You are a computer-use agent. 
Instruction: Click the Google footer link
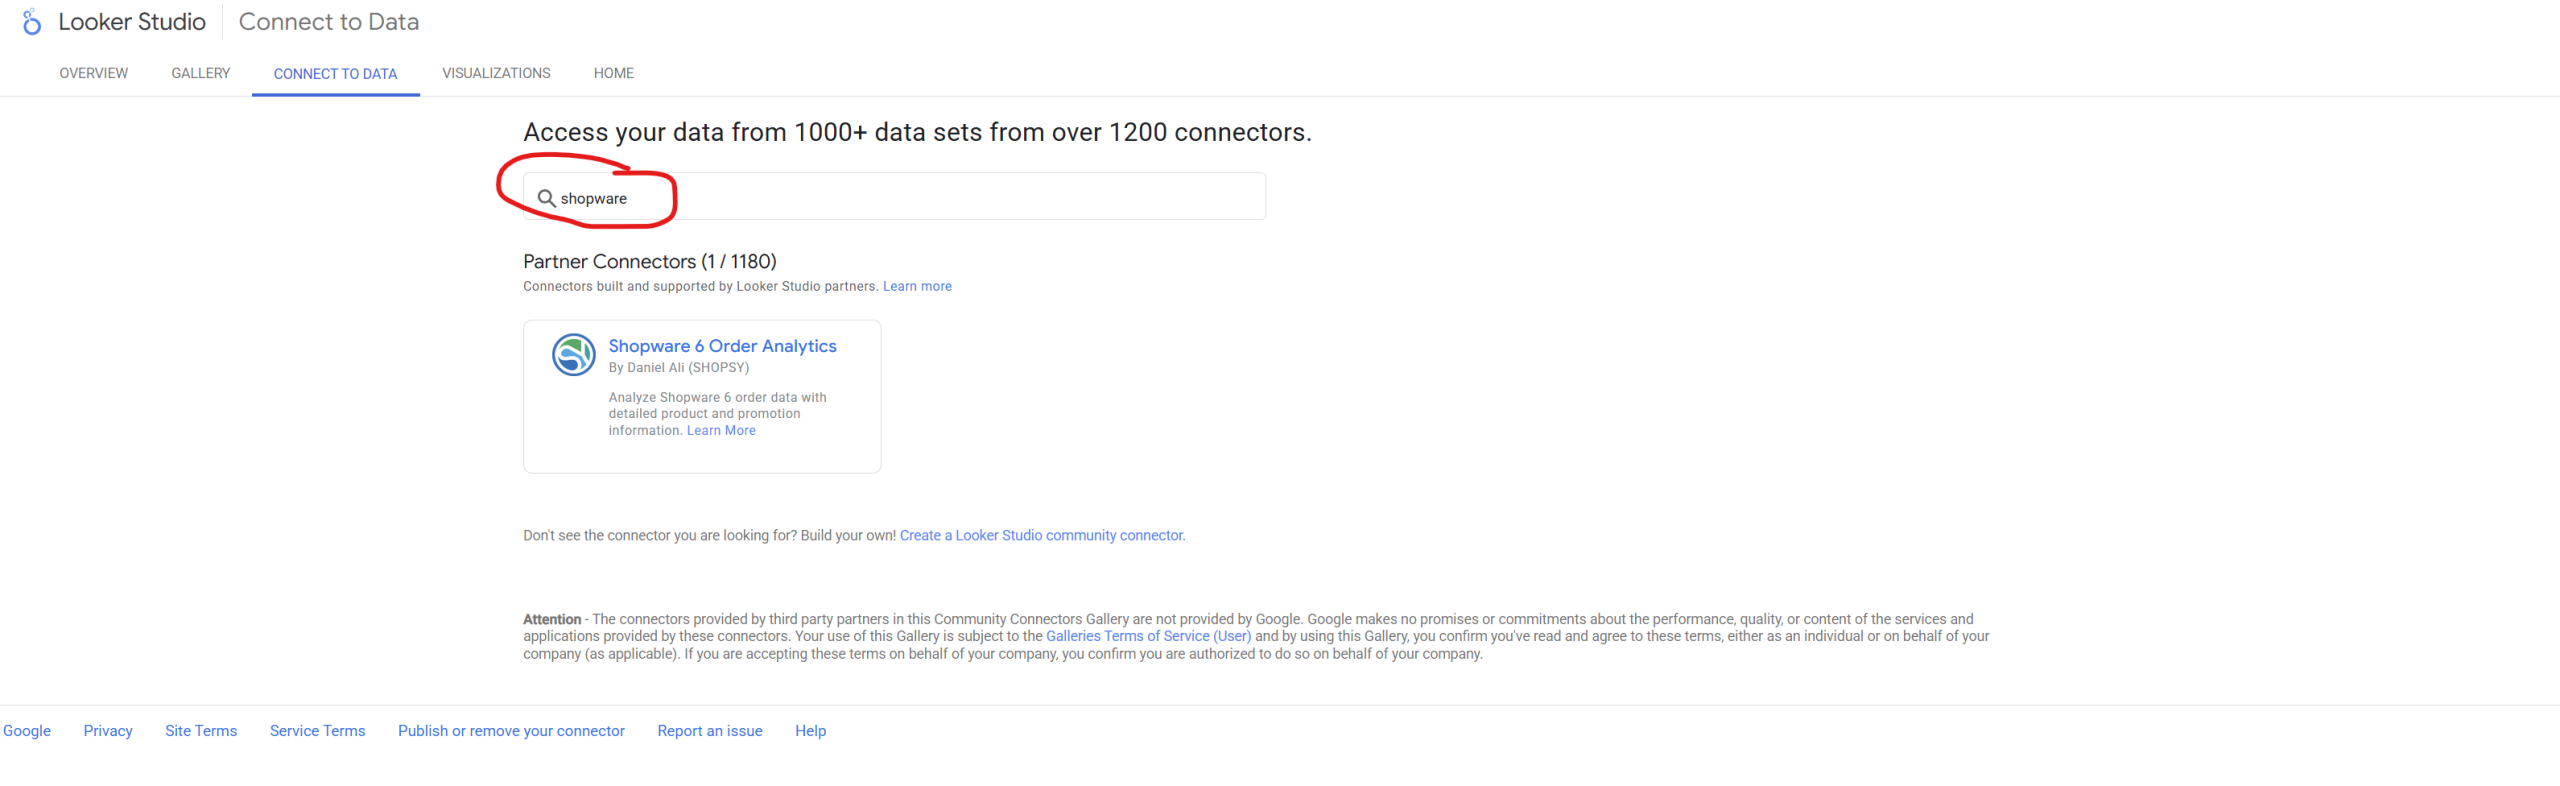pyautogui.click(x=27, y=731)
